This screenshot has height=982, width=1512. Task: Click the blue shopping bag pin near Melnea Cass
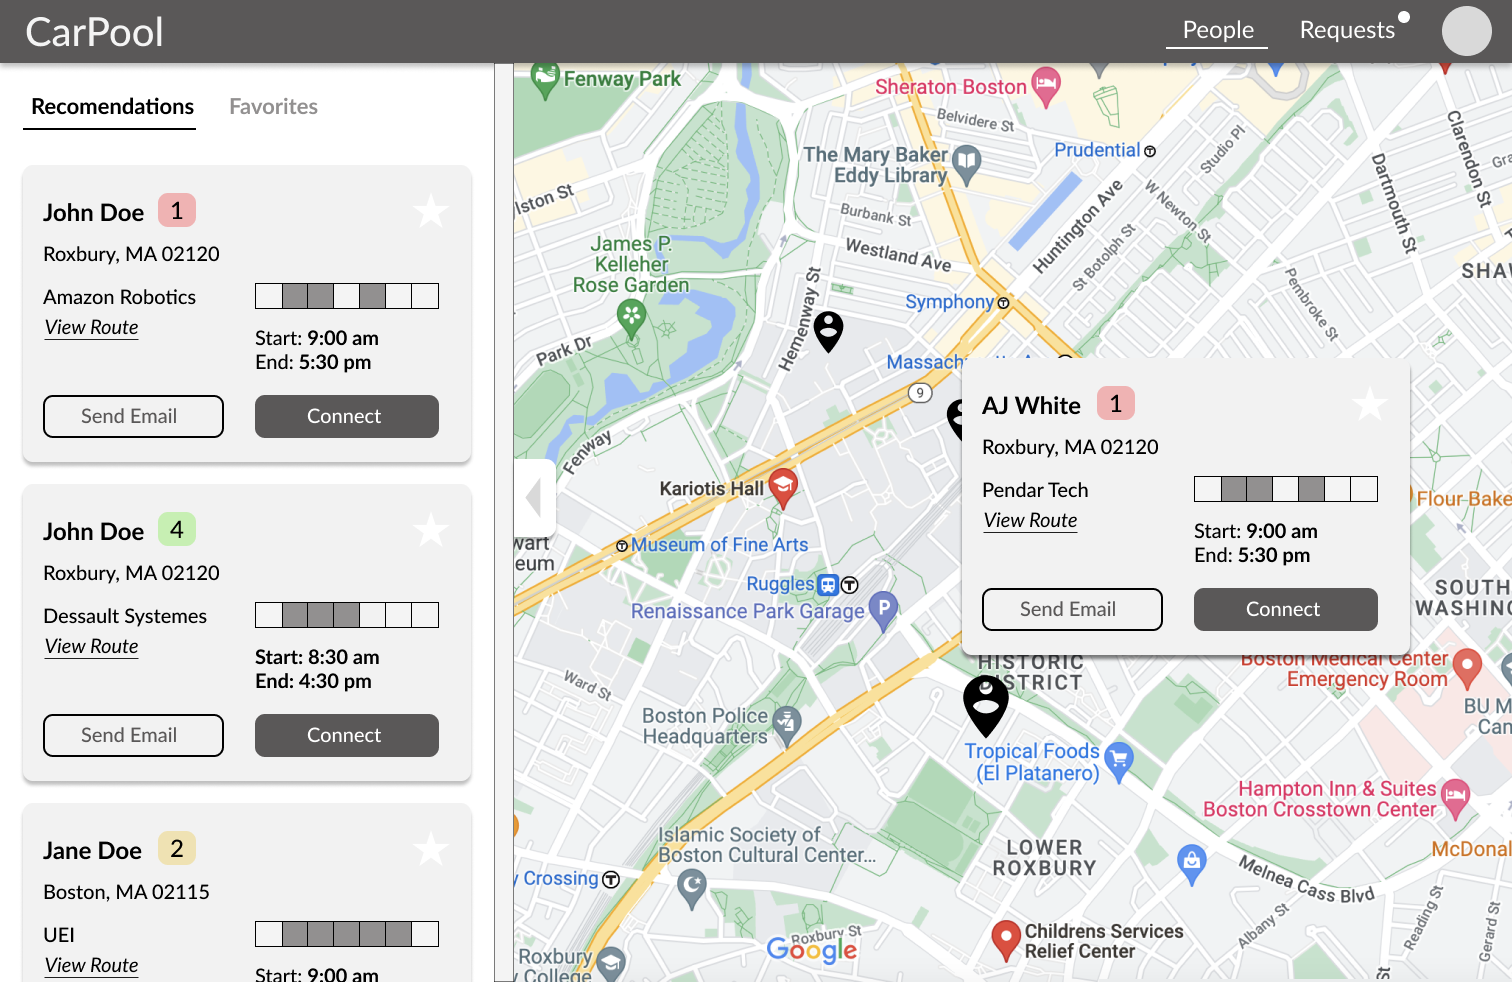pyautogui.click(x=1191, y=864)
